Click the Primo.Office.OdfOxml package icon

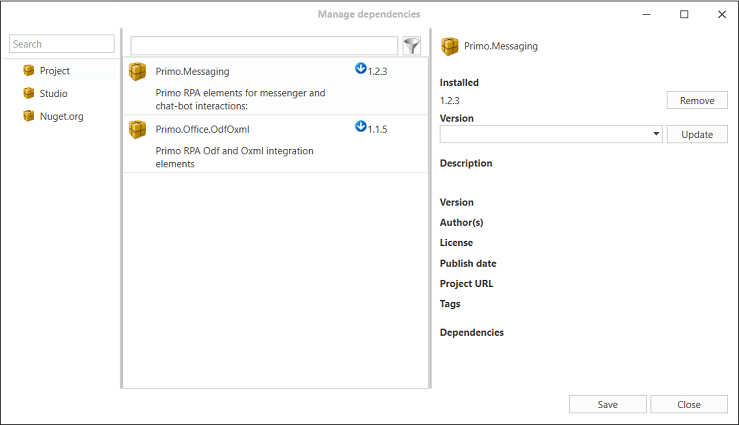[138, 128]
